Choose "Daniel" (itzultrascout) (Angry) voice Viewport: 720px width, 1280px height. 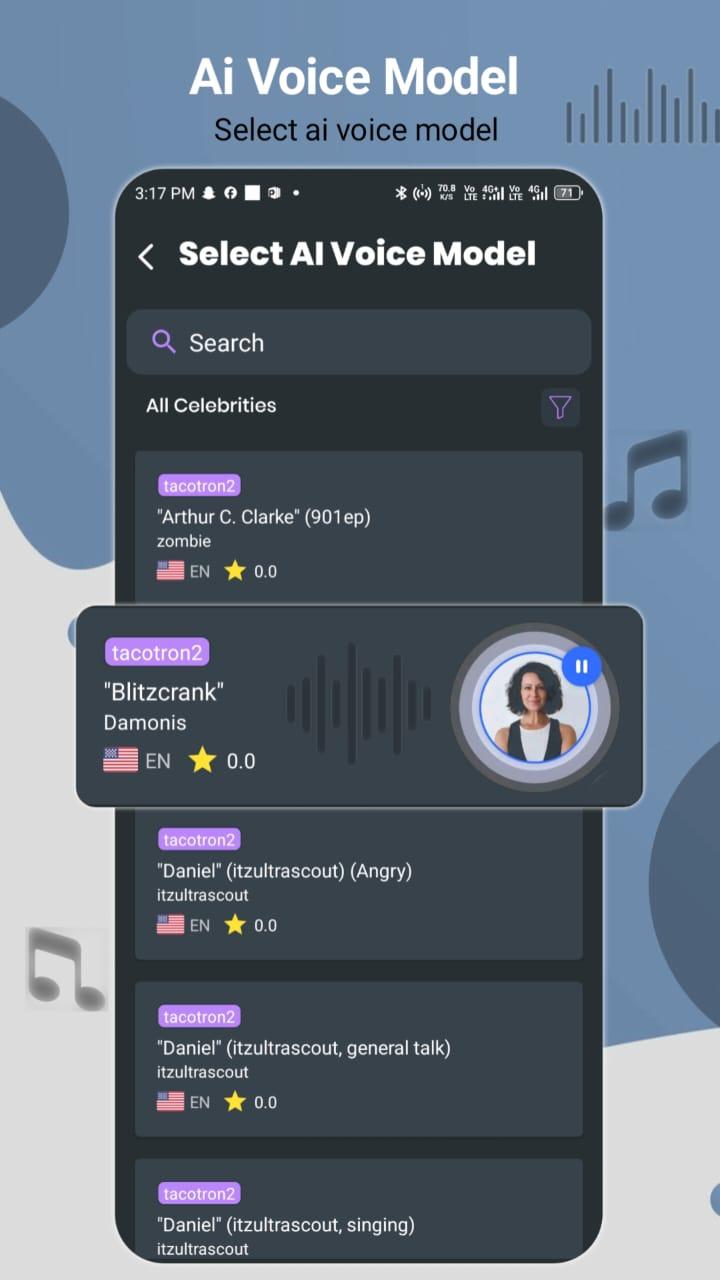(359, 882)
